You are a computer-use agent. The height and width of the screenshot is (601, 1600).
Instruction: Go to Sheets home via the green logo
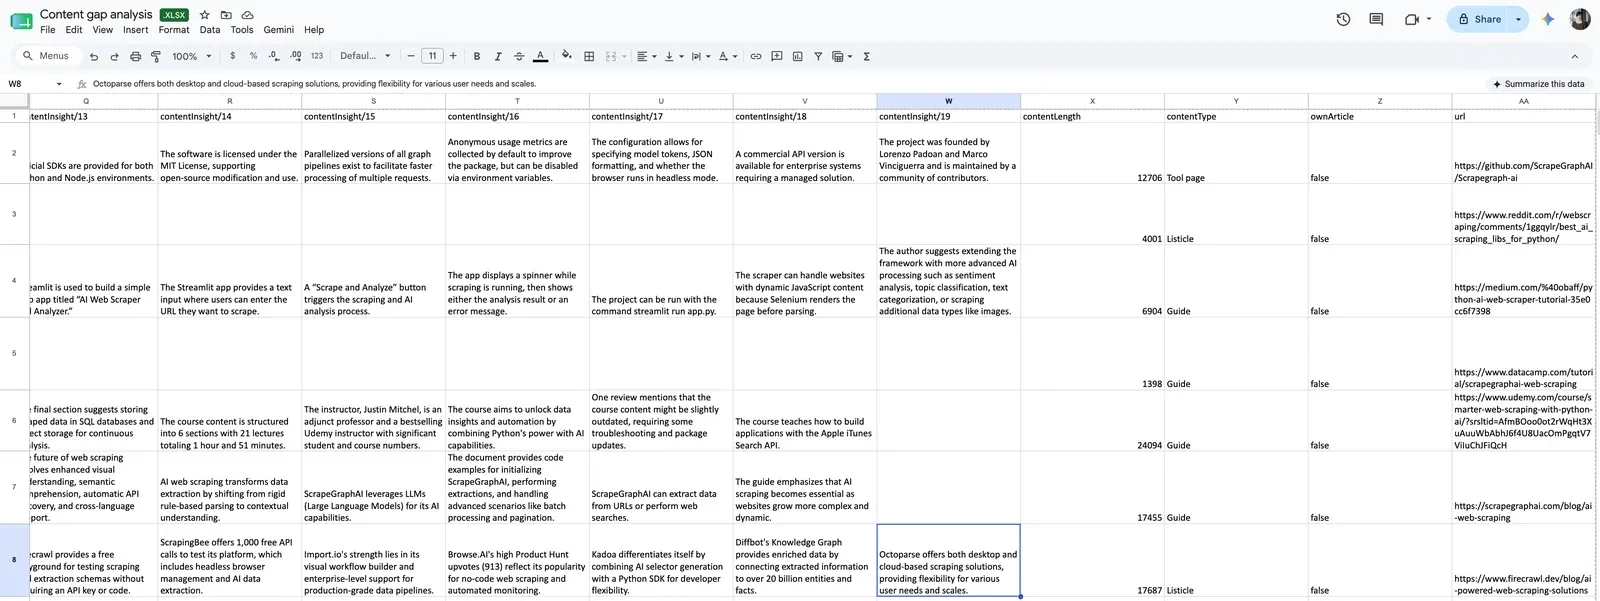tap(21, 20)
